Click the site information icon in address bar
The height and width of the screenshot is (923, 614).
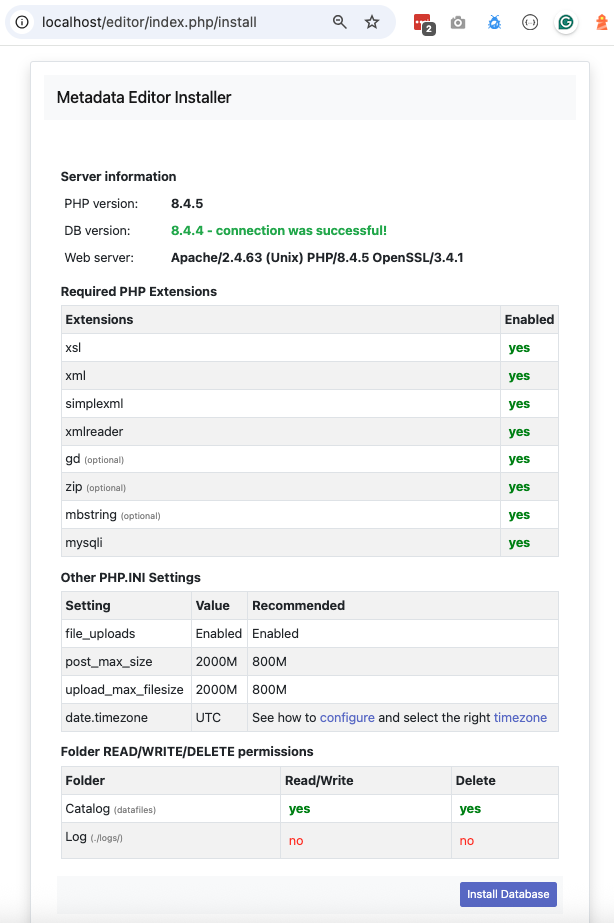[x=22, y=22]
